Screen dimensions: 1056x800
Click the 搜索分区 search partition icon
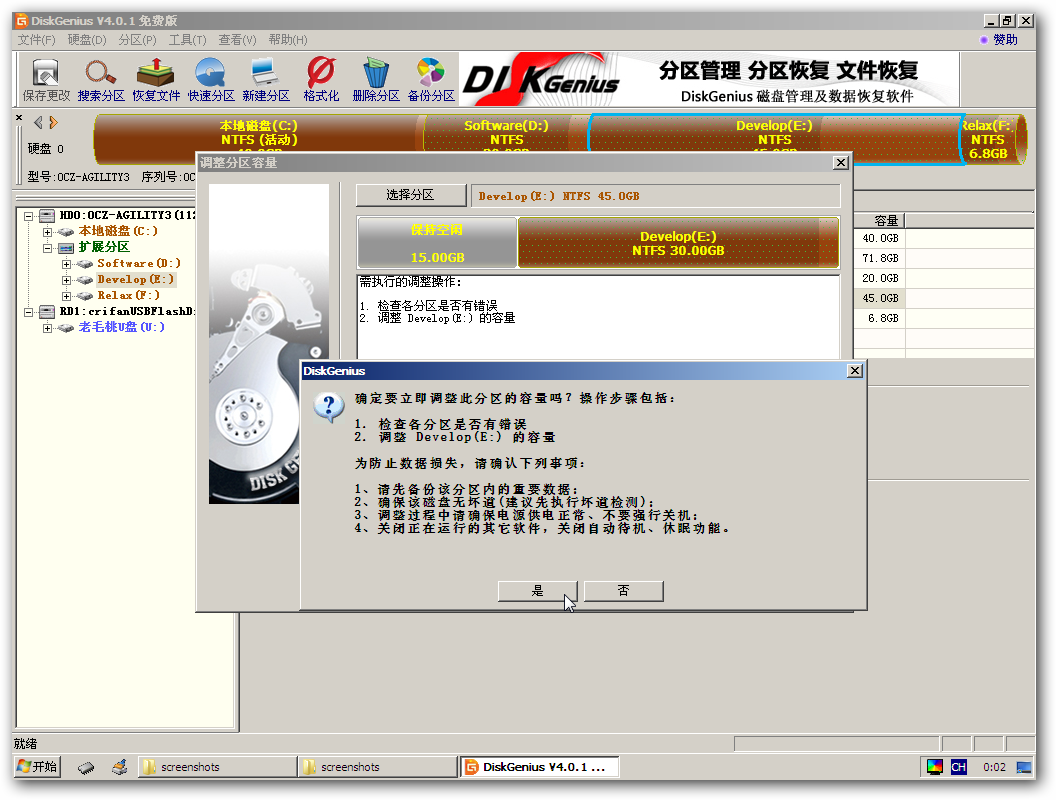click(x=101, y=80)
